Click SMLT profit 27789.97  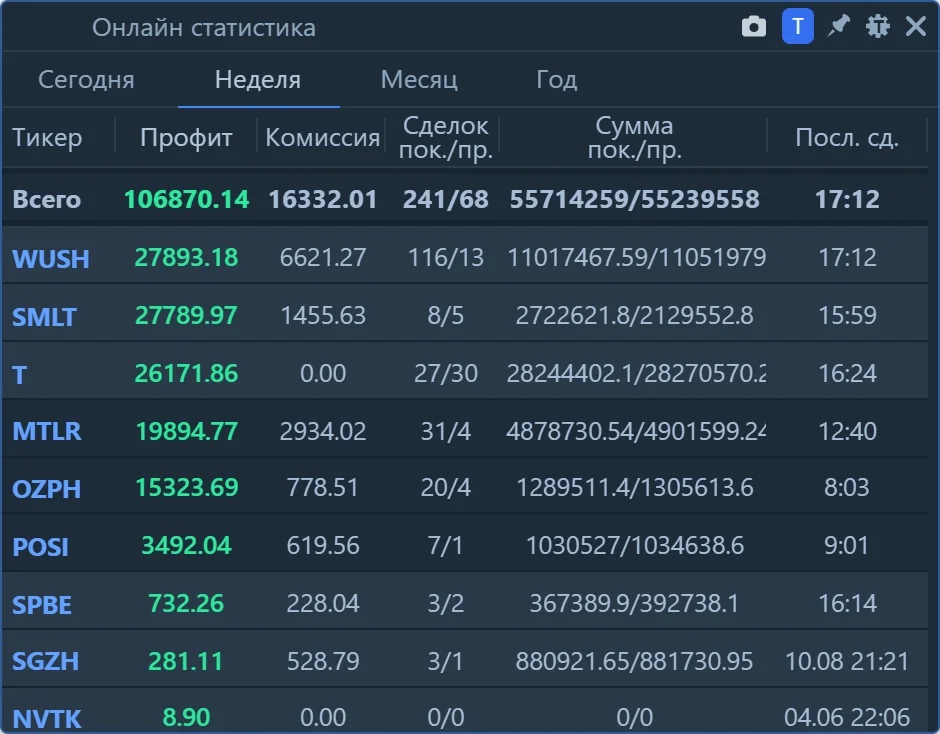[186, 315]
